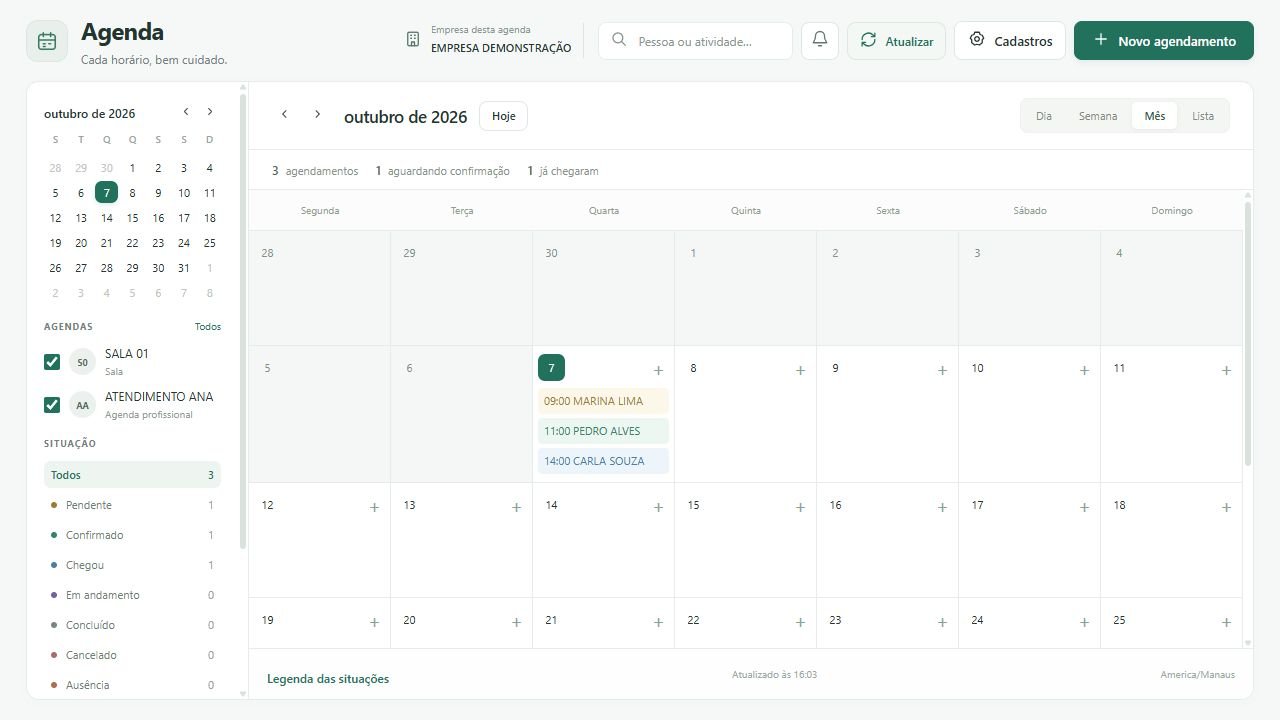Click the calendar scroll down arrow

(x=1247, y=643)
